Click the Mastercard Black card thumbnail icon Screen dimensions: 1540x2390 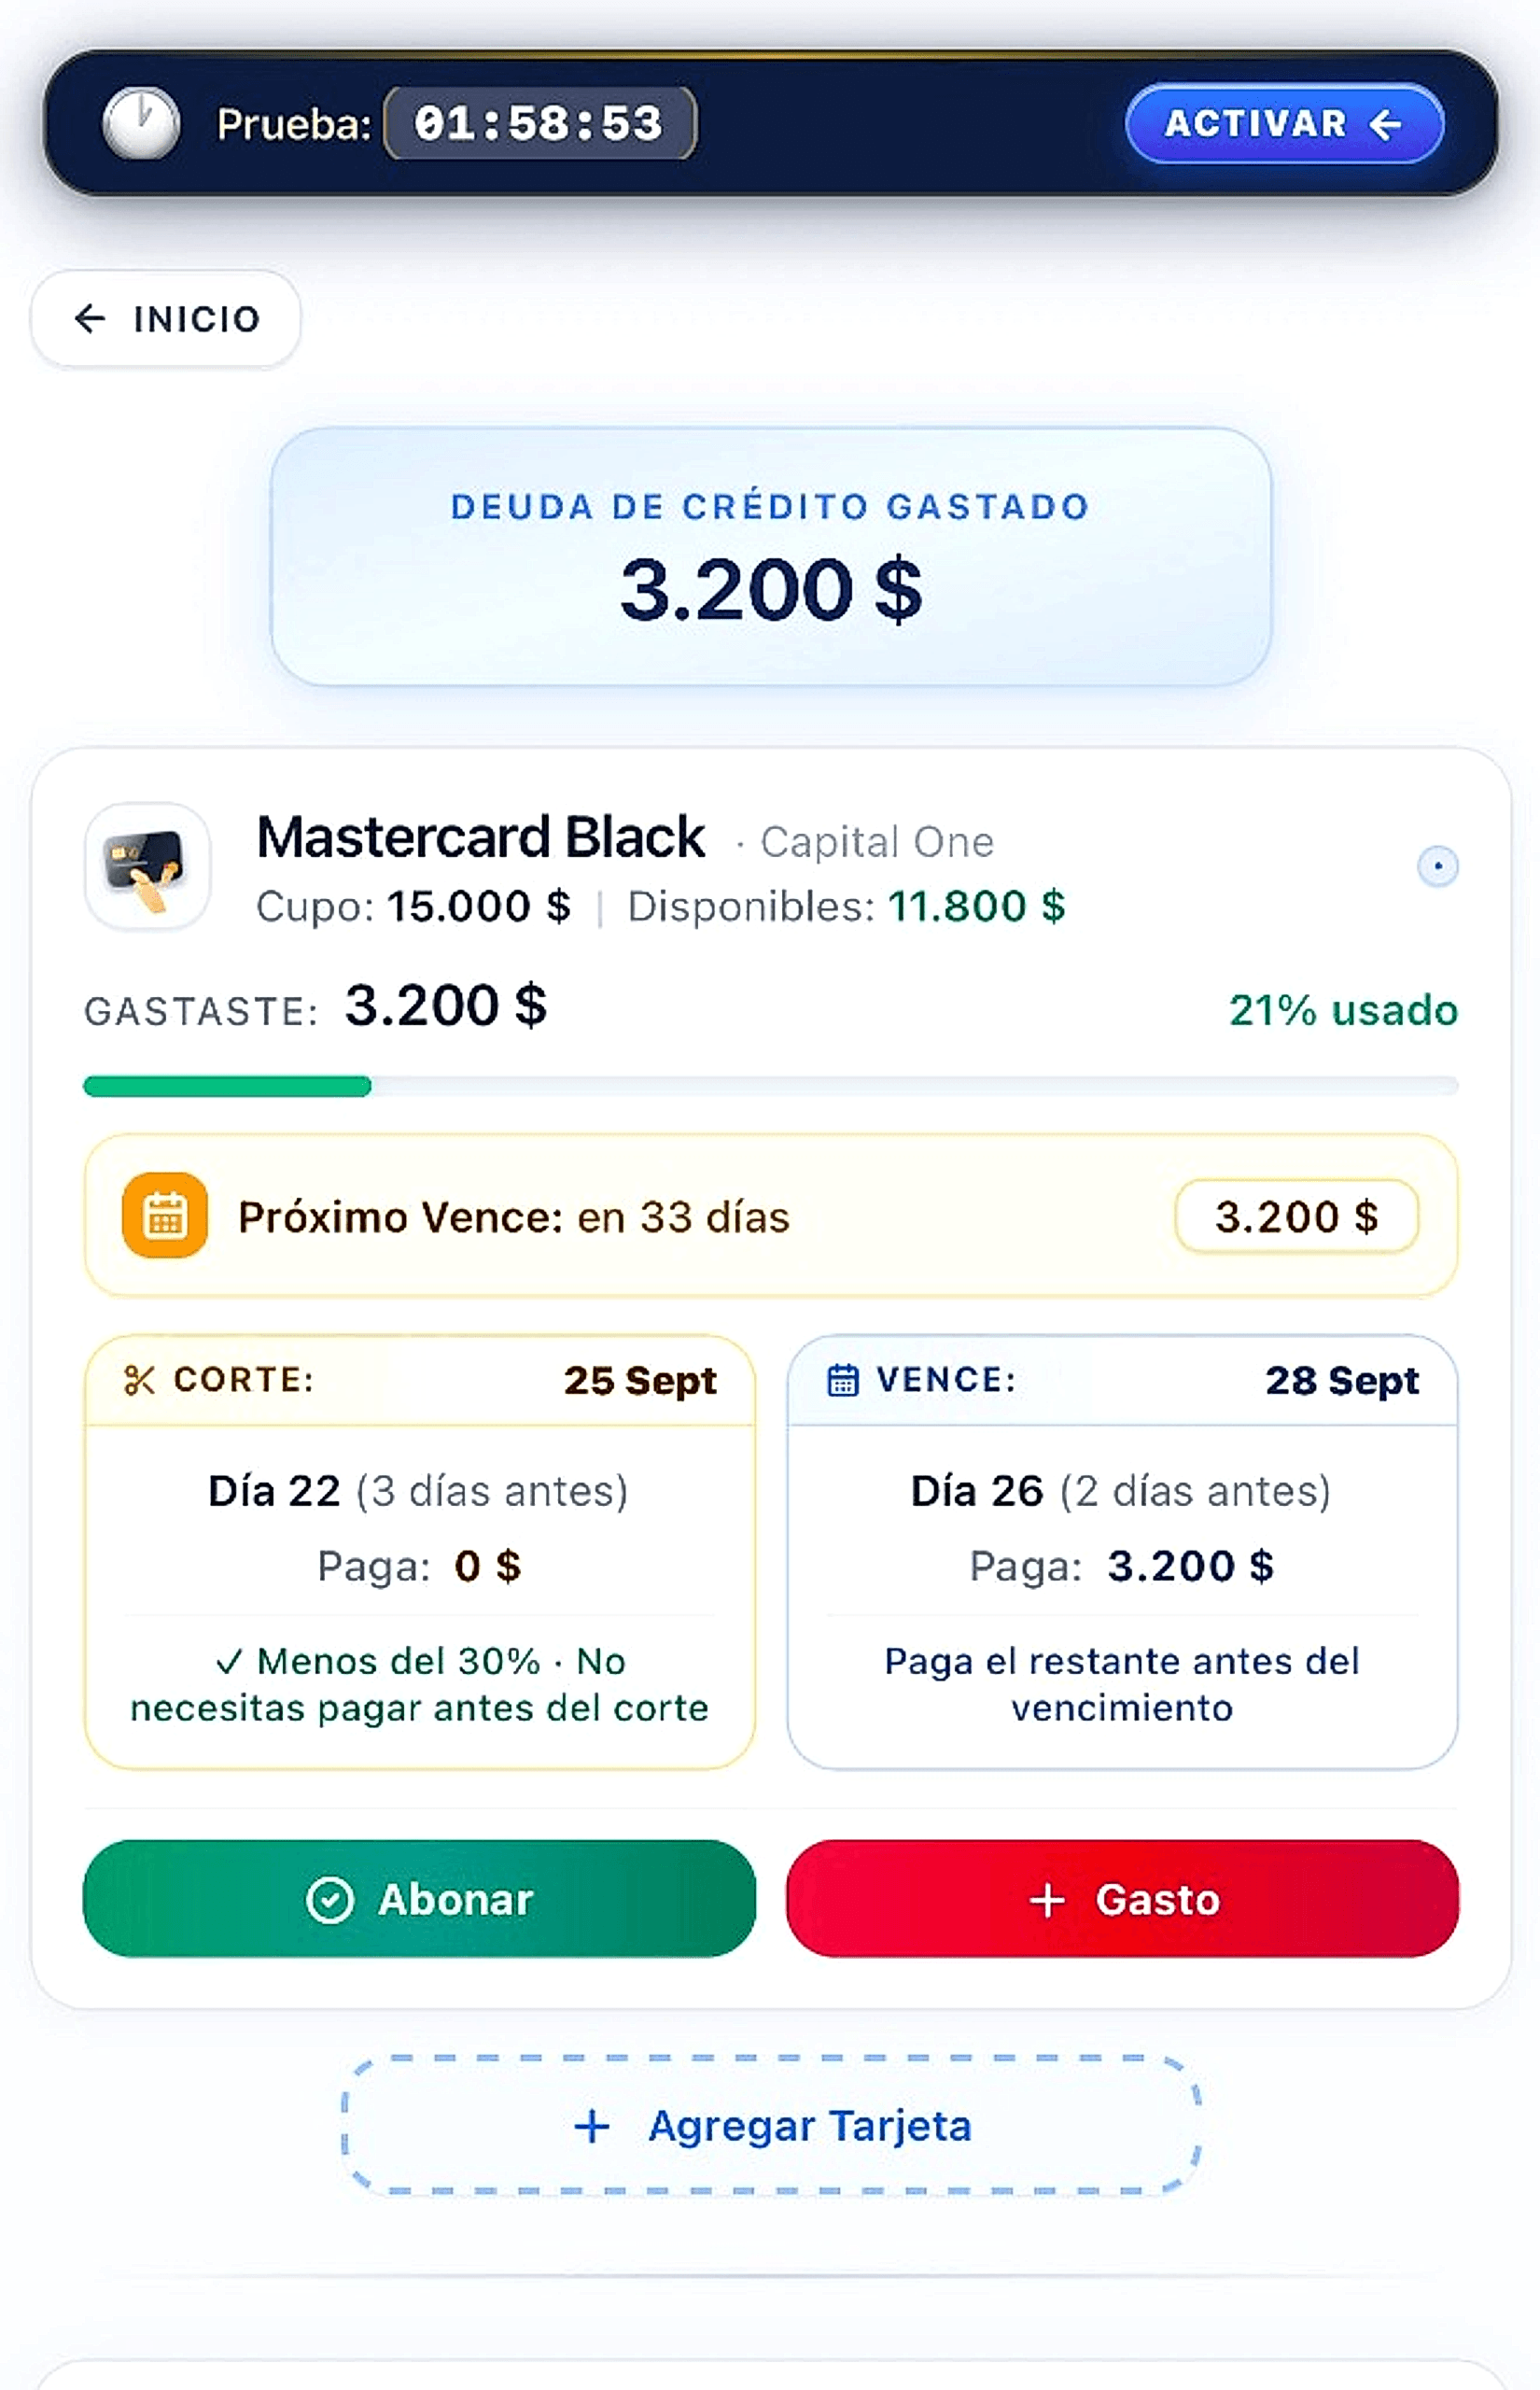tap(148, 866)
